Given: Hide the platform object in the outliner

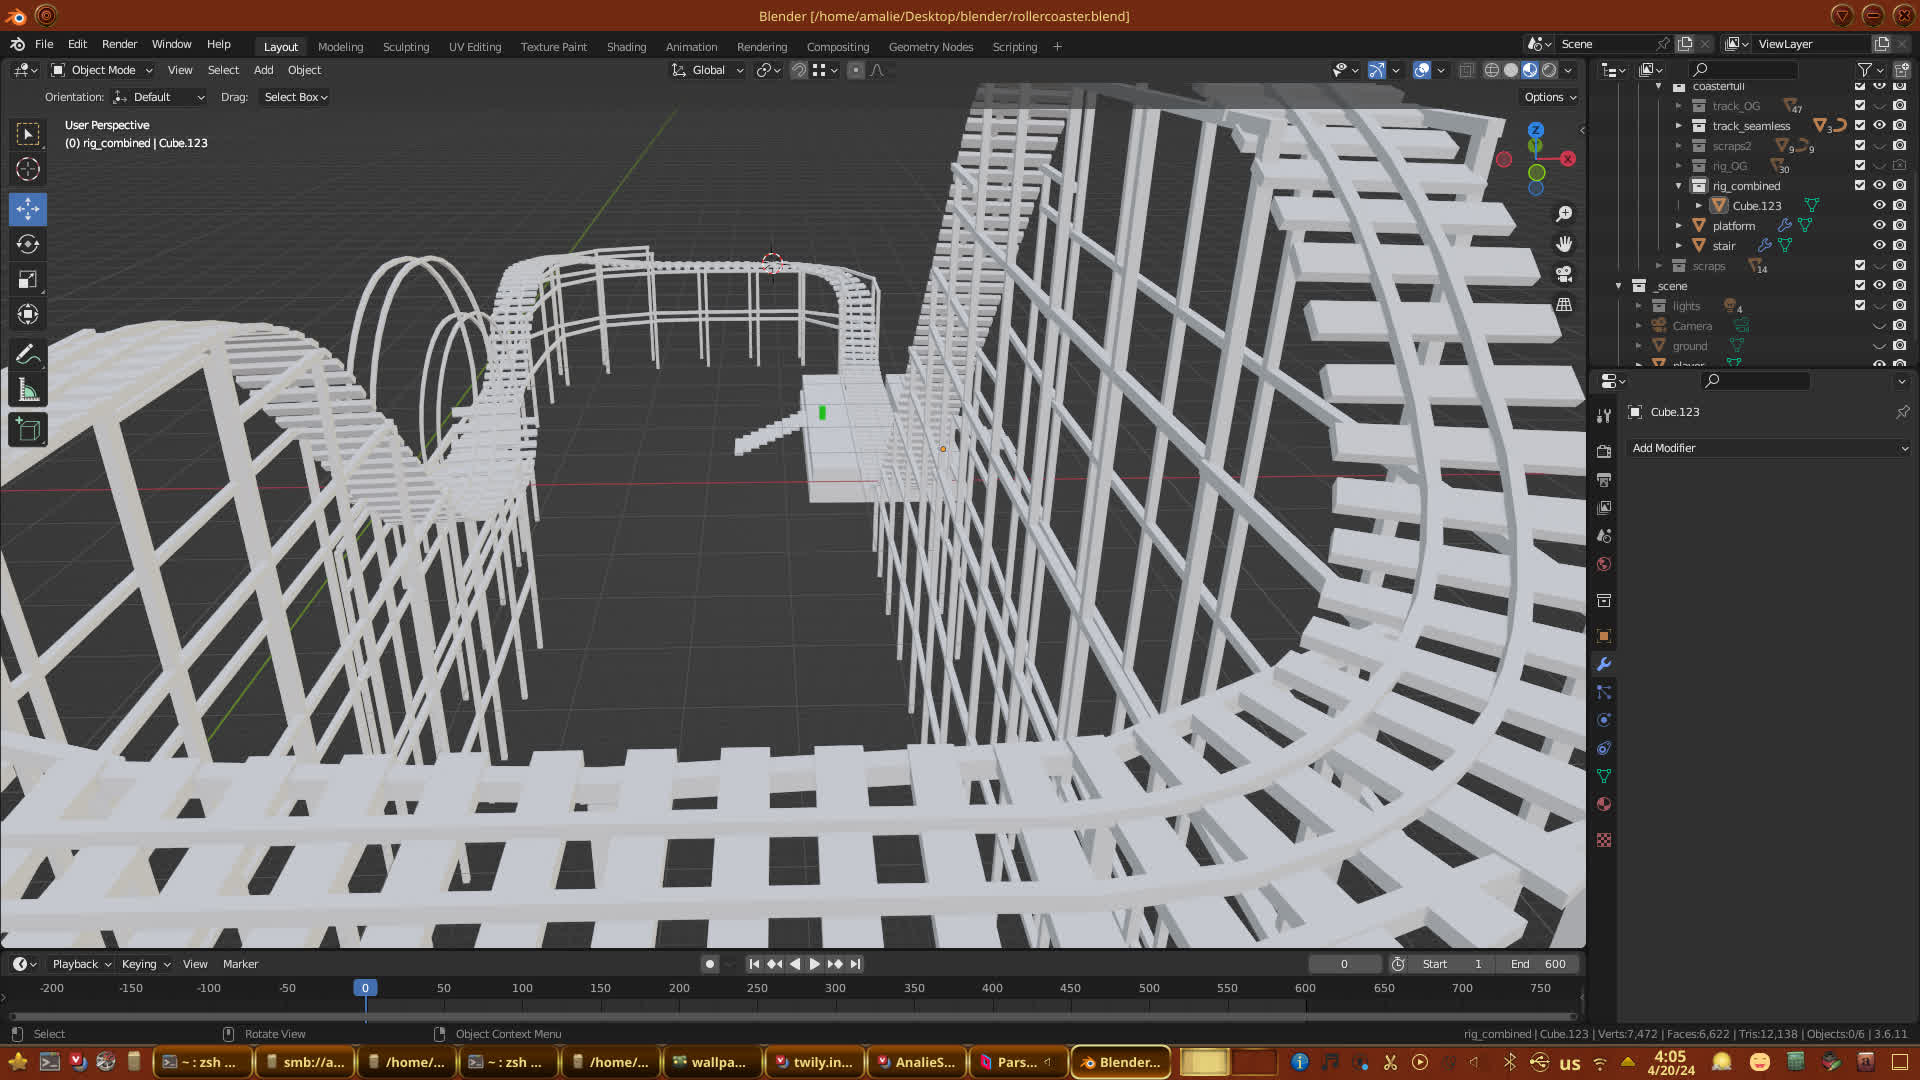Looking at the screenshot, I should point(1879,226).
